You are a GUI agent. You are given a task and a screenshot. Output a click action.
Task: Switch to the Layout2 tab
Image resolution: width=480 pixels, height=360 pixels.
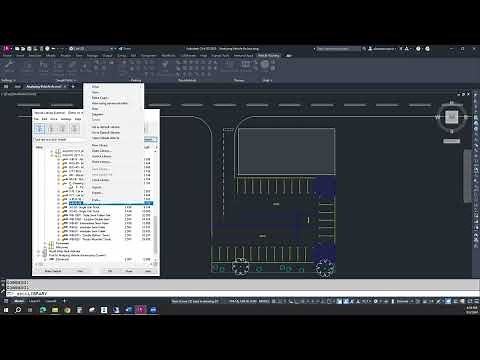(x=51, y=301)
